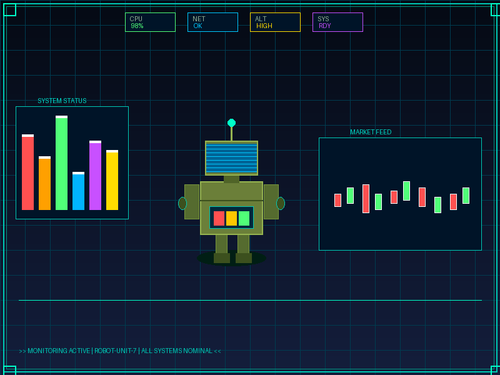500x375 pixels.
Task: Click the red bar in System Status chart
Action: 28,172
